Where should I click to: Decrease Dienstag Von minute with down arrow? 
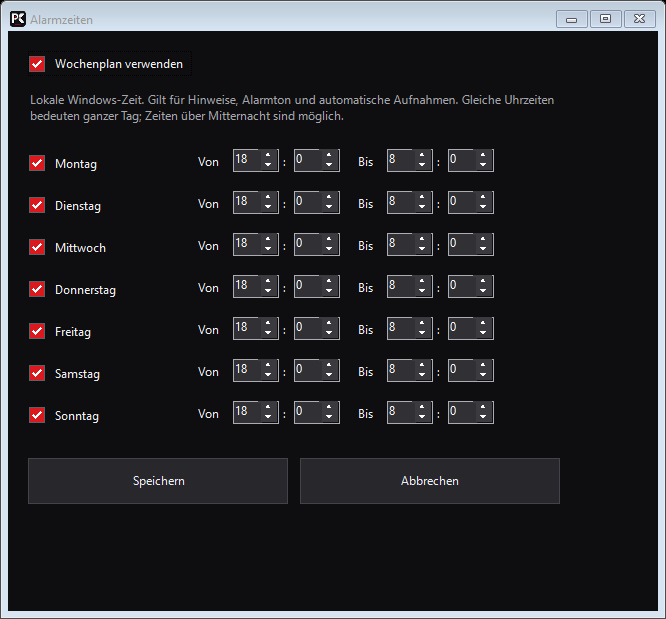pyautogui.click(x=329, y=207)
